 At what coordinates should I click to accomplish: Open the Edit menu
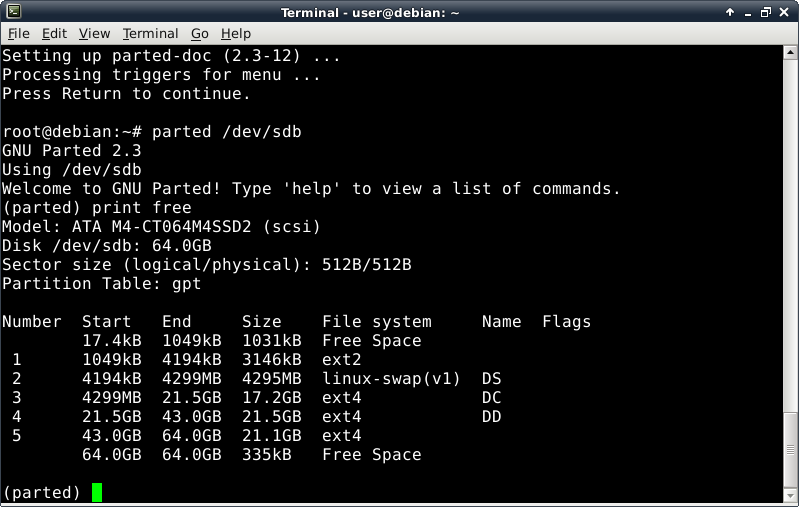(x=54, y=34)
